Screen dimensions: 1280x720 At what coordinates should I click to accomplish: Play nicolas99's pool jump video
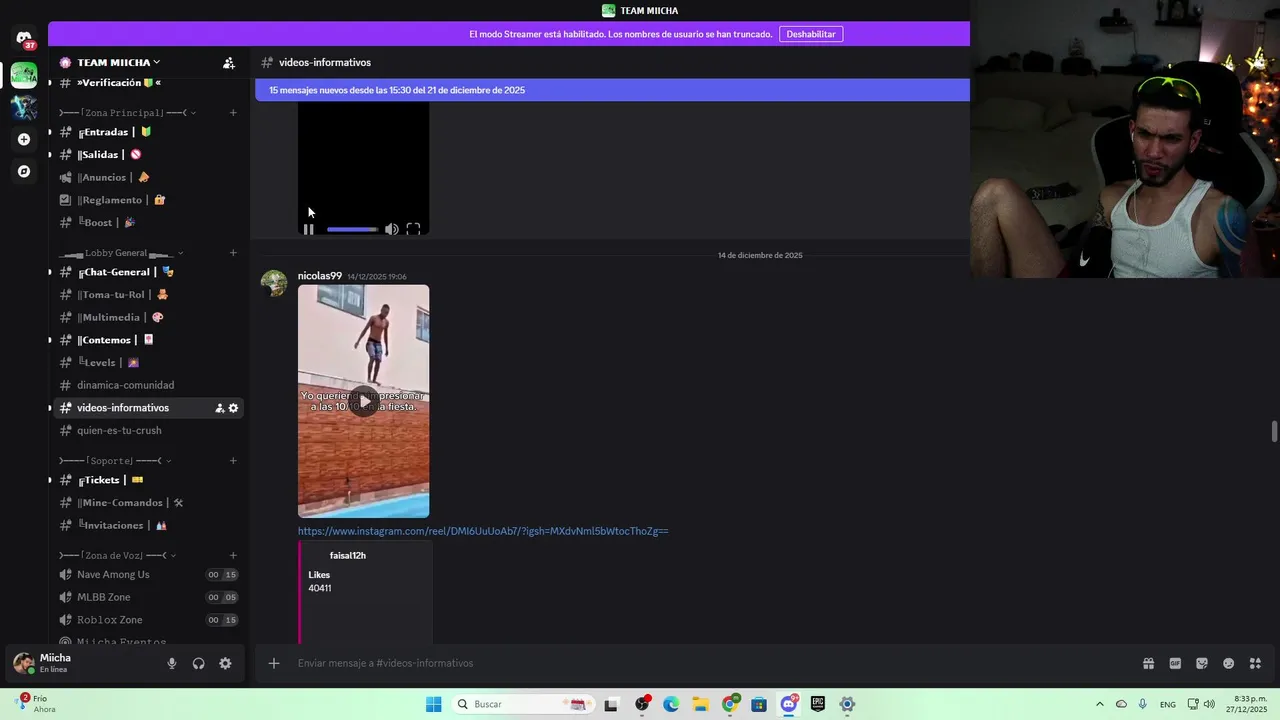[364, 401]
